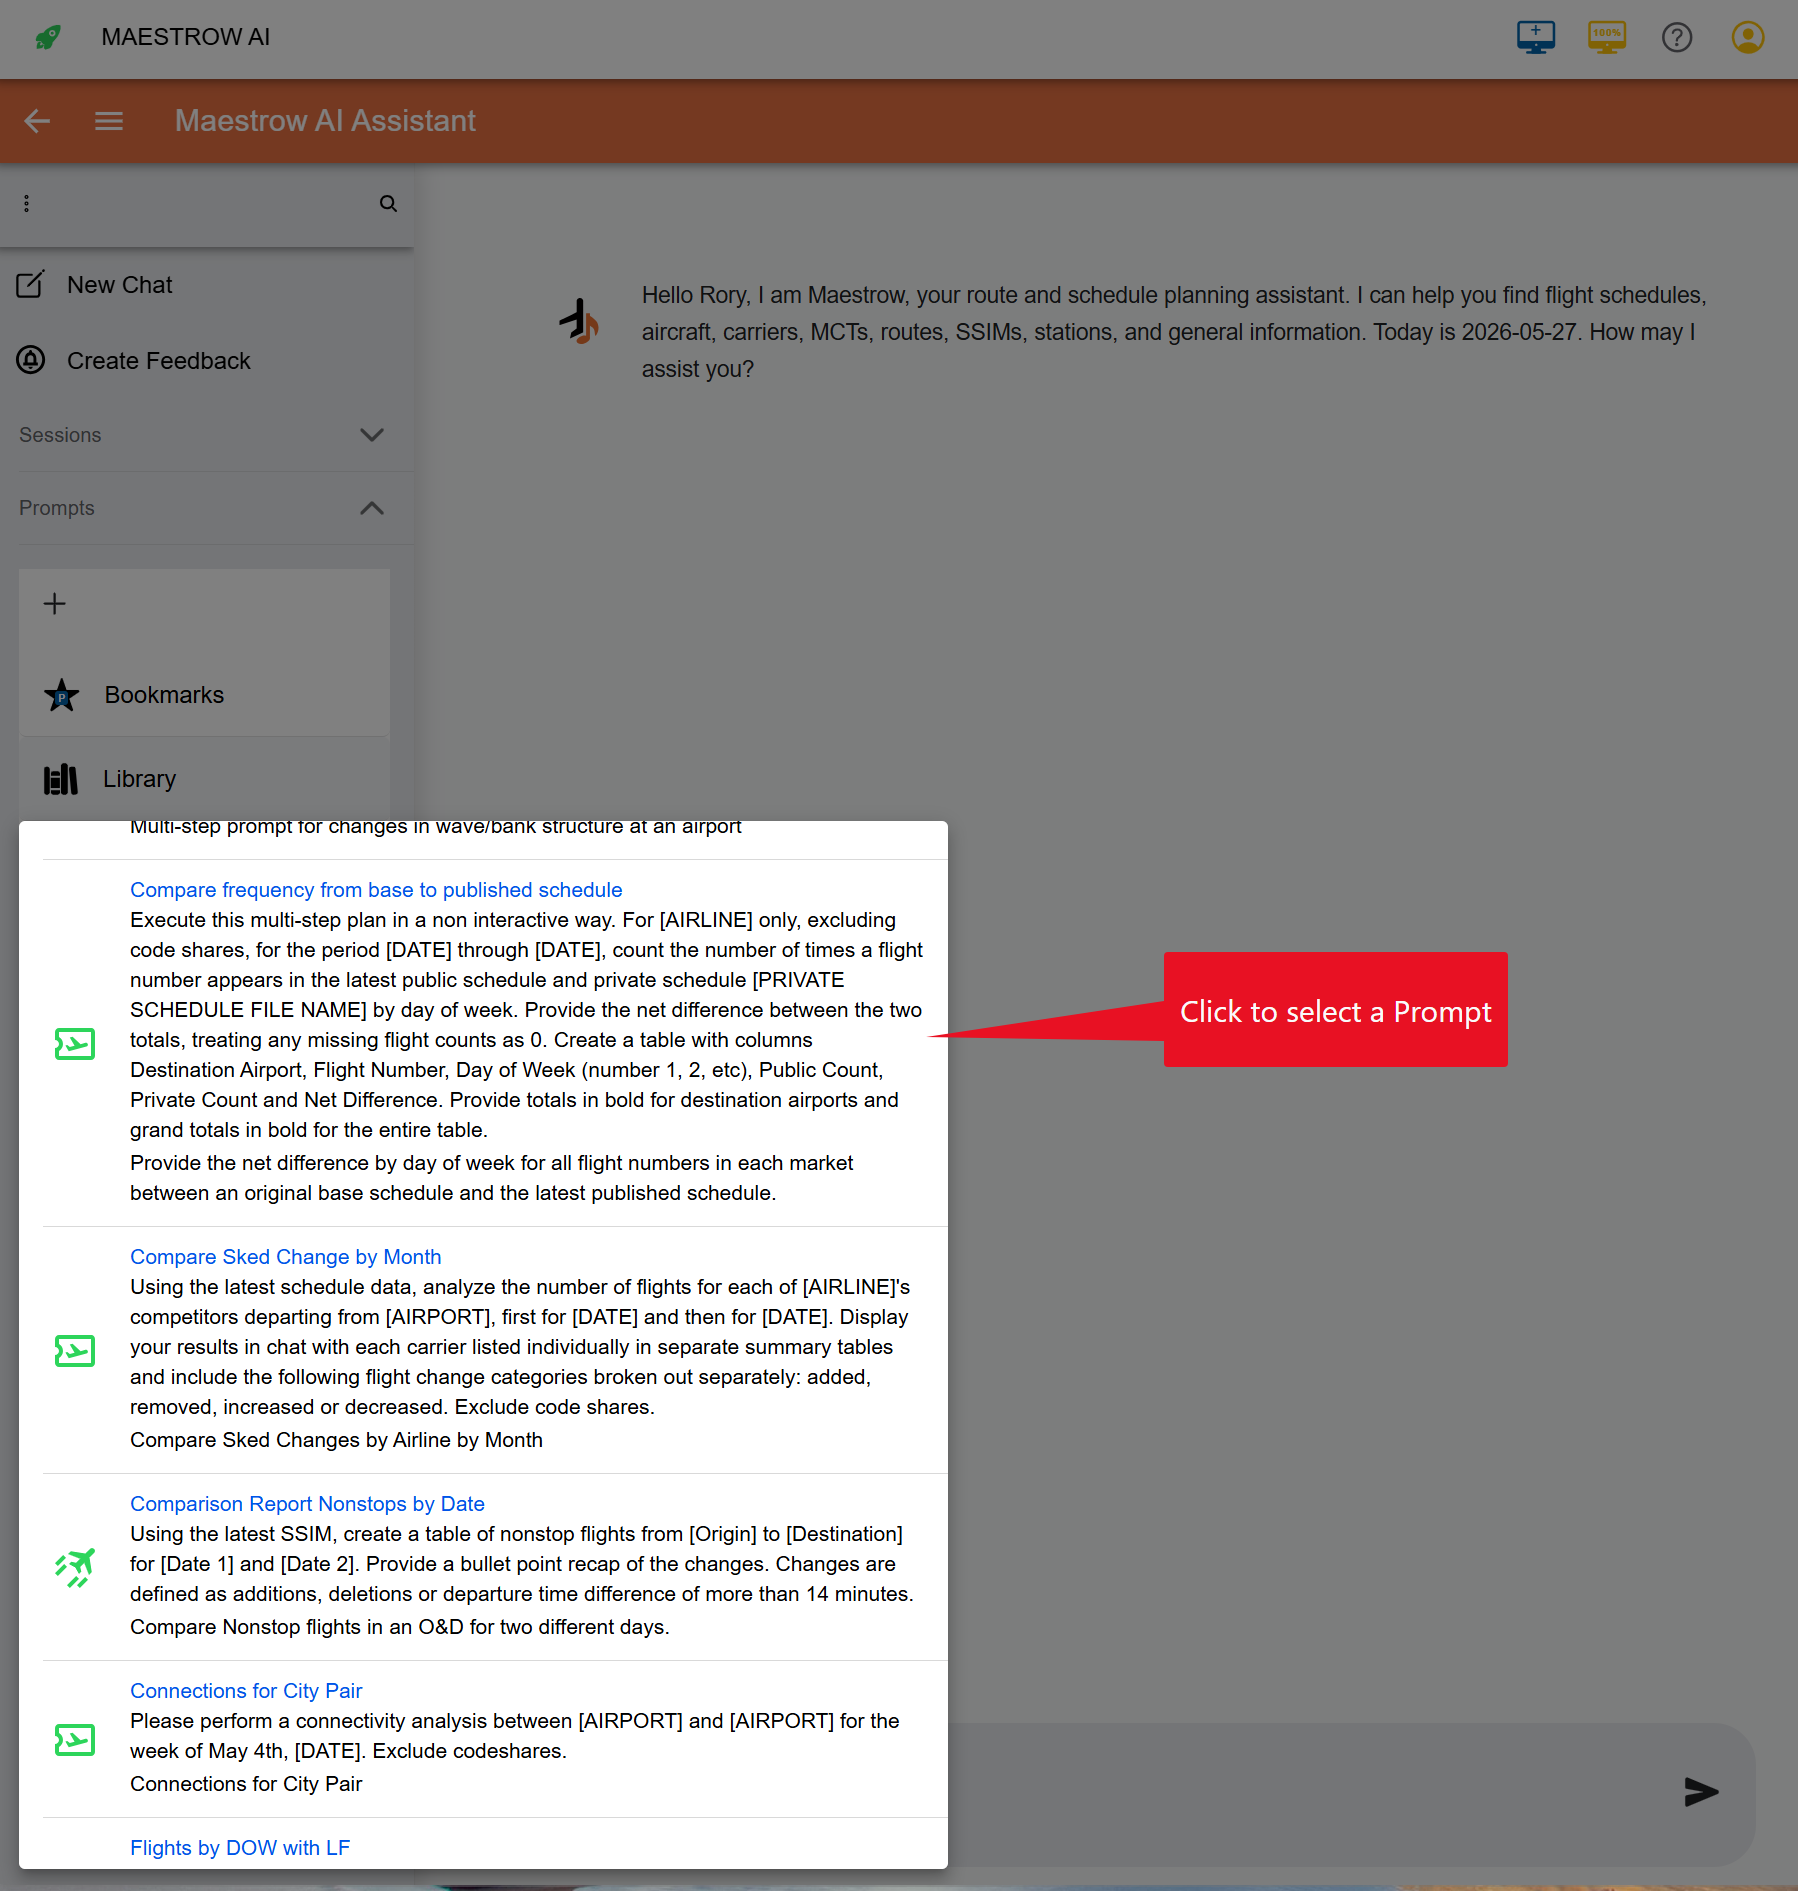Click the Compare Sked Change prompt icon
Screen dimensions: 1798x1891
[x=75, y=1350]
